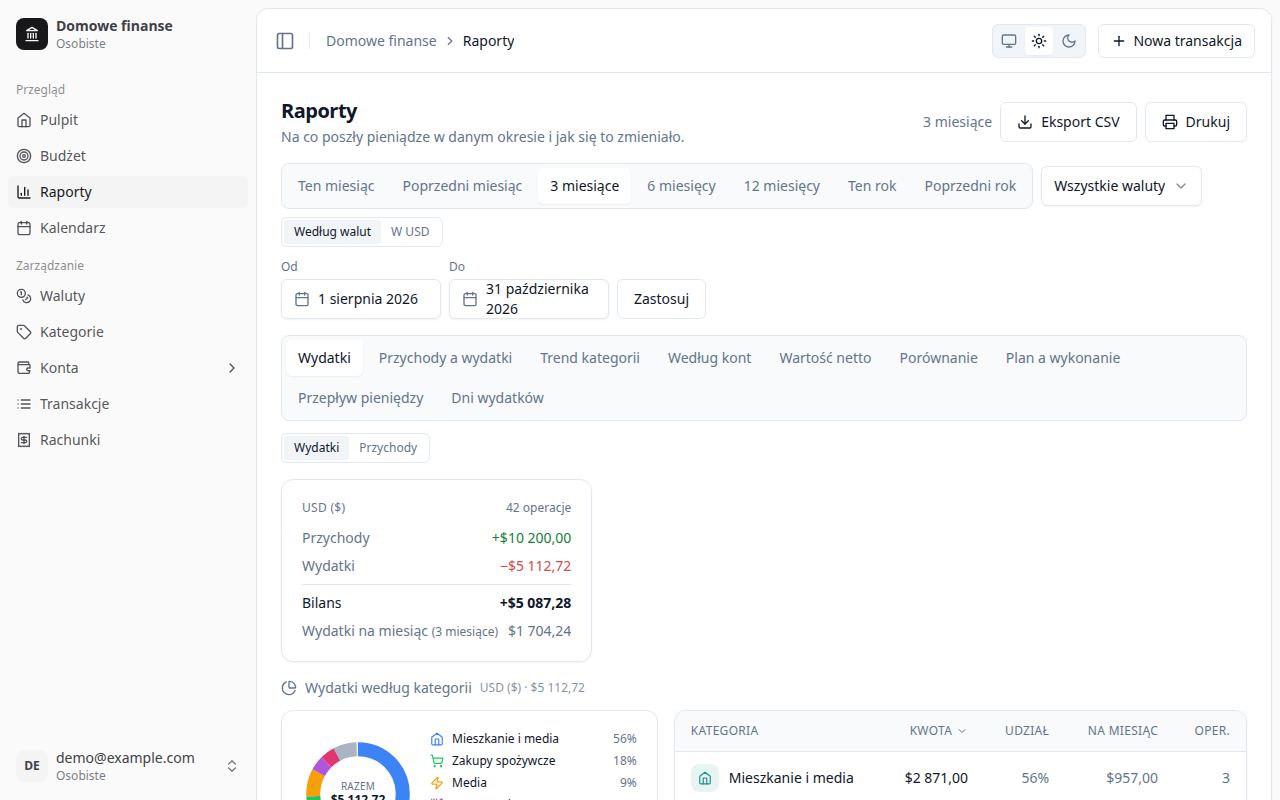Open the Od date picker
This screenshot has width=1280, height=800.
pos(361,299)
